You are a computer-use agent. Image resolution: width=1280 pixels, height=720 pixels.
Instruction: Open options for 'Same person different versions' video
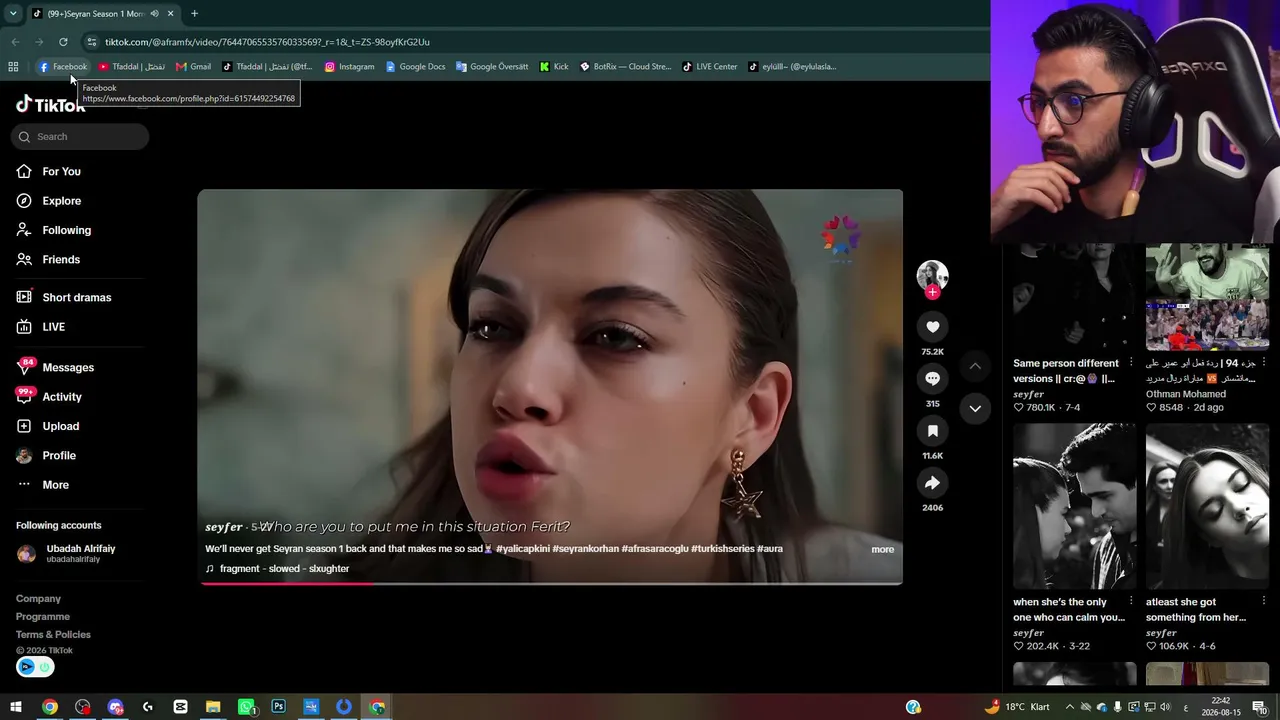point(1131,363)
